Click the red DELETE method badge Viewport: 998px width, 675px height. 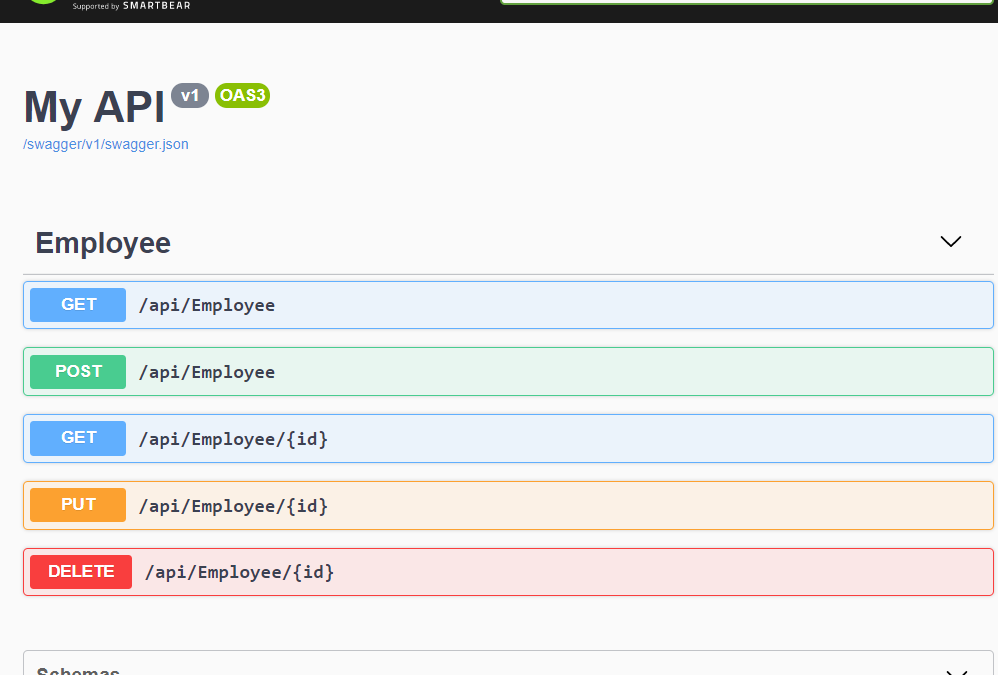pyautogui.click(x=81, y=572)
